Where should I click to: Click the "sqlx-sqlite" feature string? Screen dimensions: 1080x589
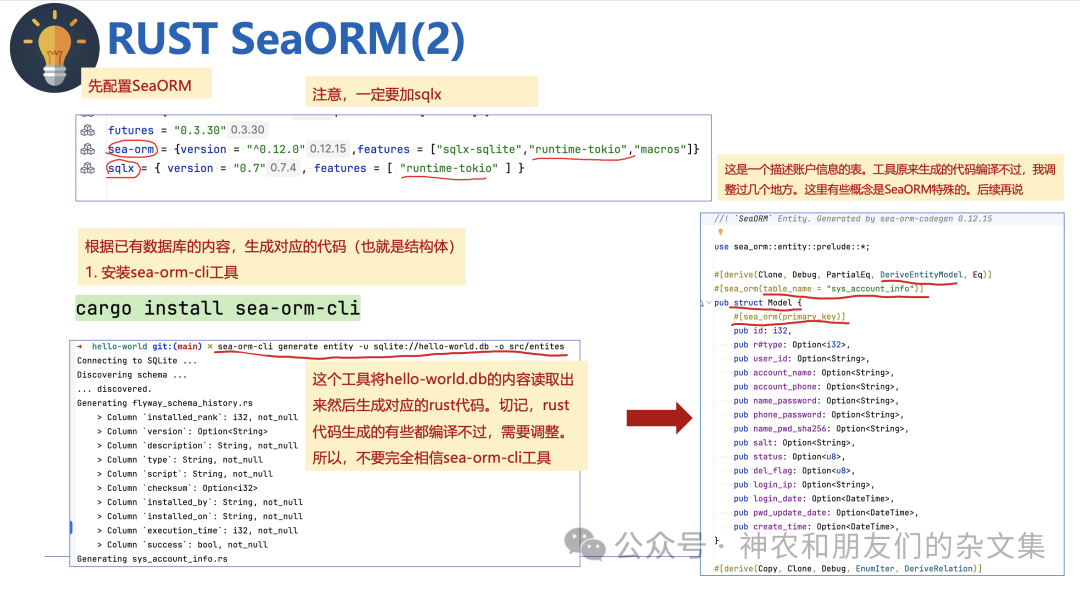click(479, 149)
